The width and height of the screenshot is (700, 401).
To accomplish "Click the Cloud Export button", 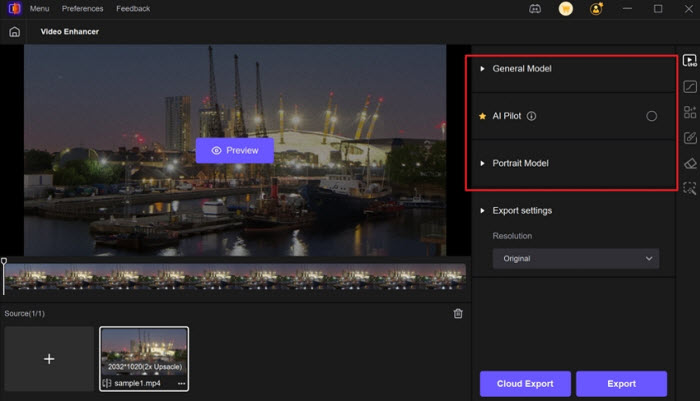I will coord(525,384).
